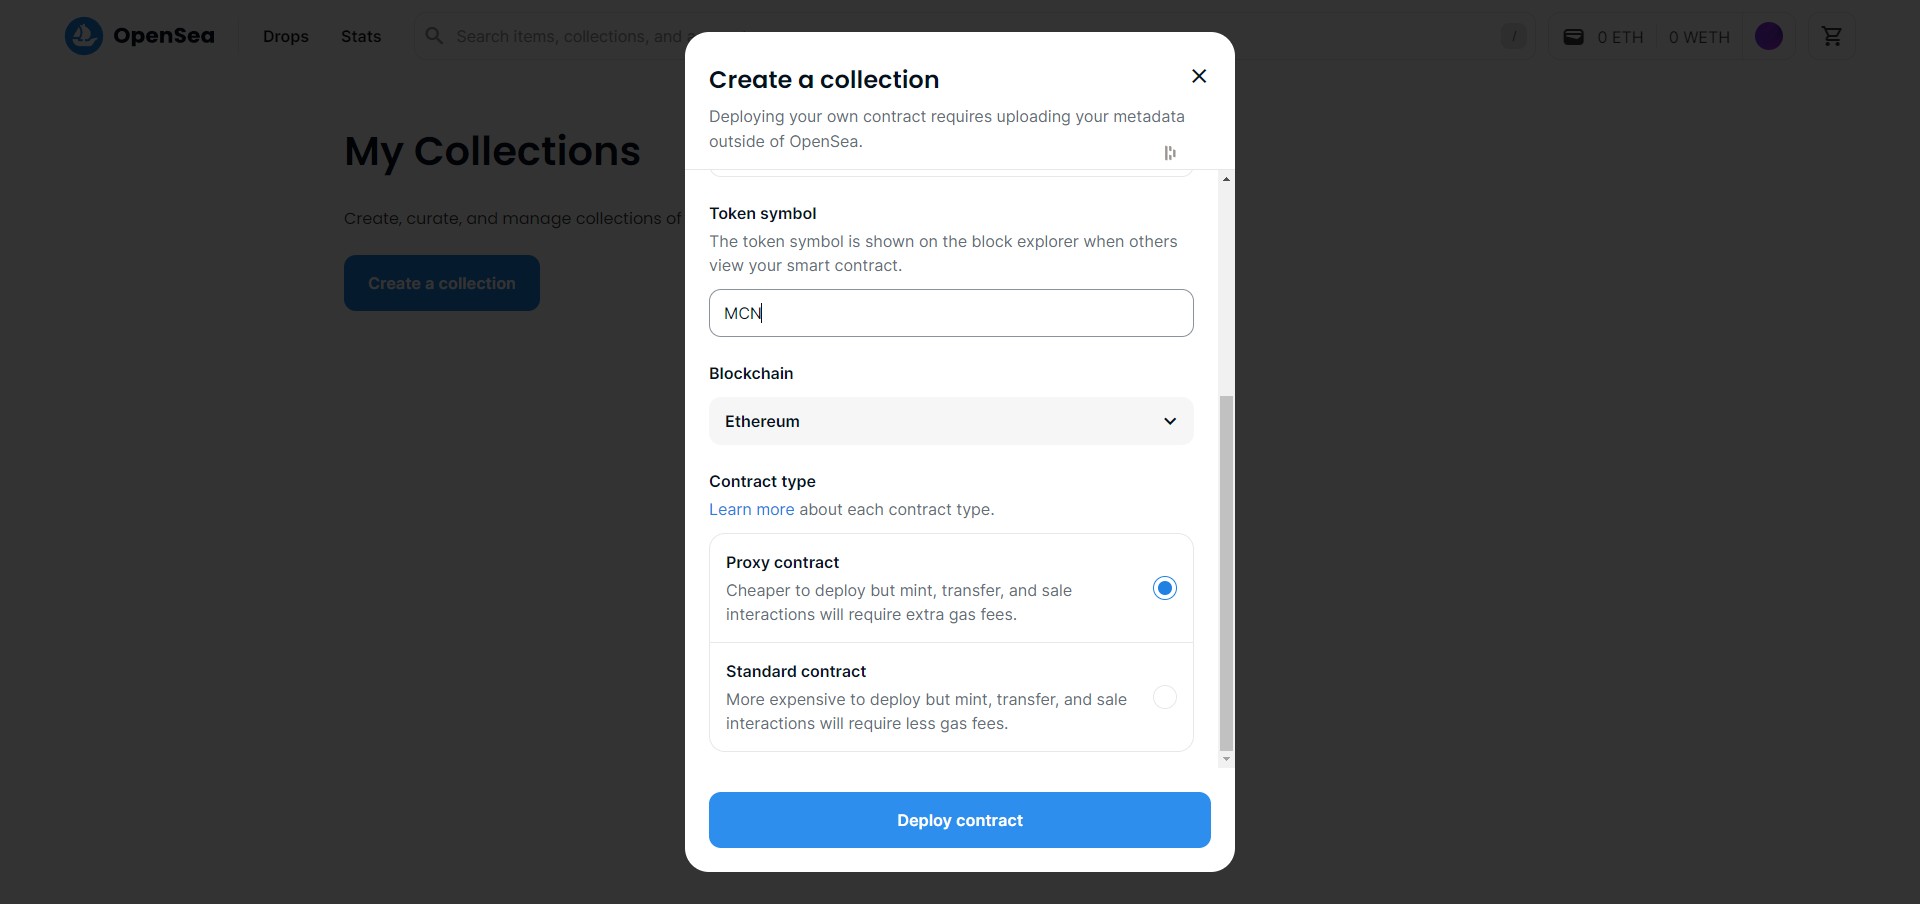
Task: Click the dialog vertical scrollbar thumb
Action: (1226, 573)
